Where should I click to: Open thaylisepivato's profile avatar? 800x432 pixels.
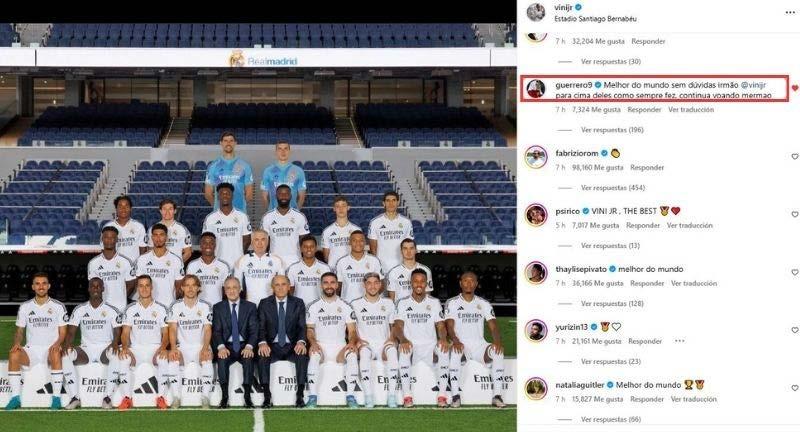pos(536,273)
